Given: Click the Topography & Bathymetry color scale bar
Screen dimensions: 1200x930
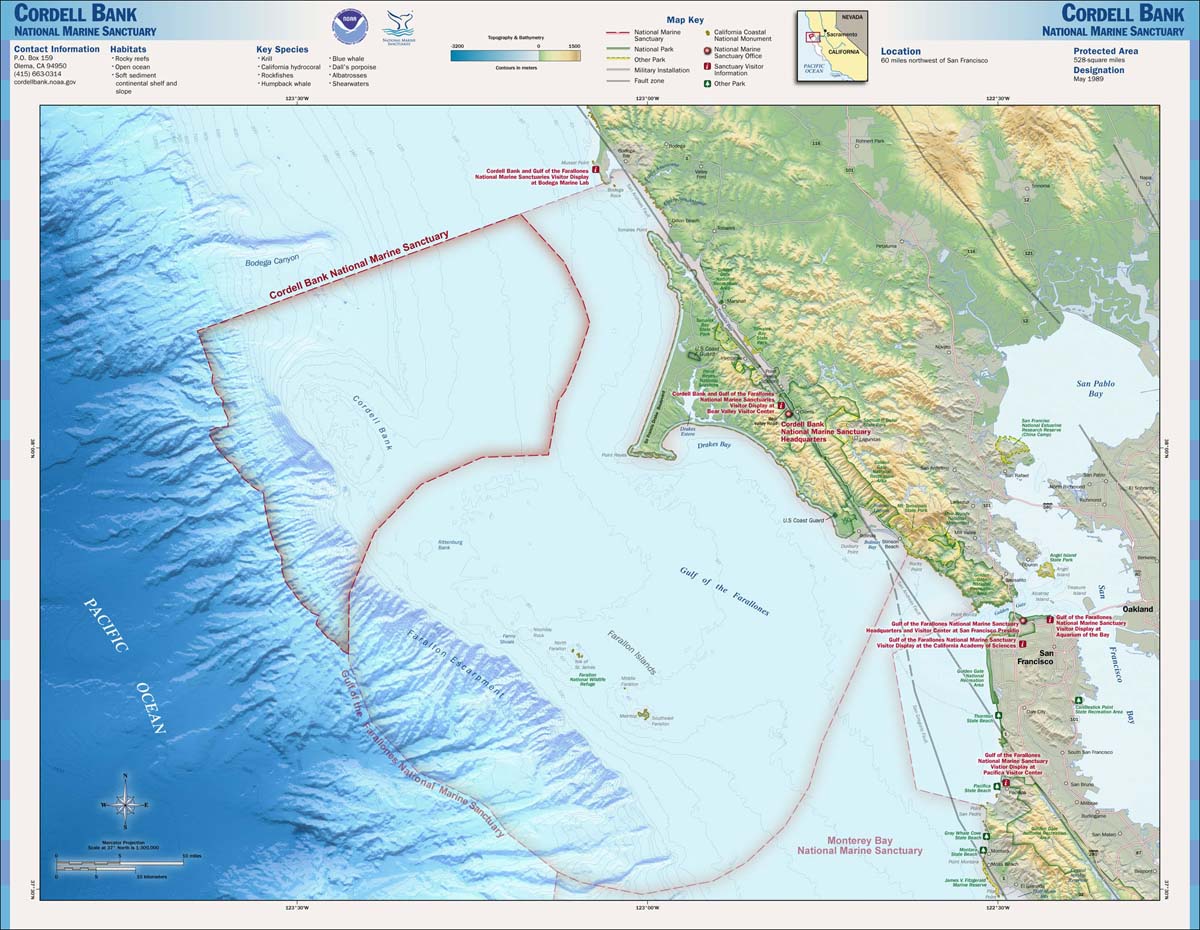Looking at the screenshot, I should tap(514, 56).
